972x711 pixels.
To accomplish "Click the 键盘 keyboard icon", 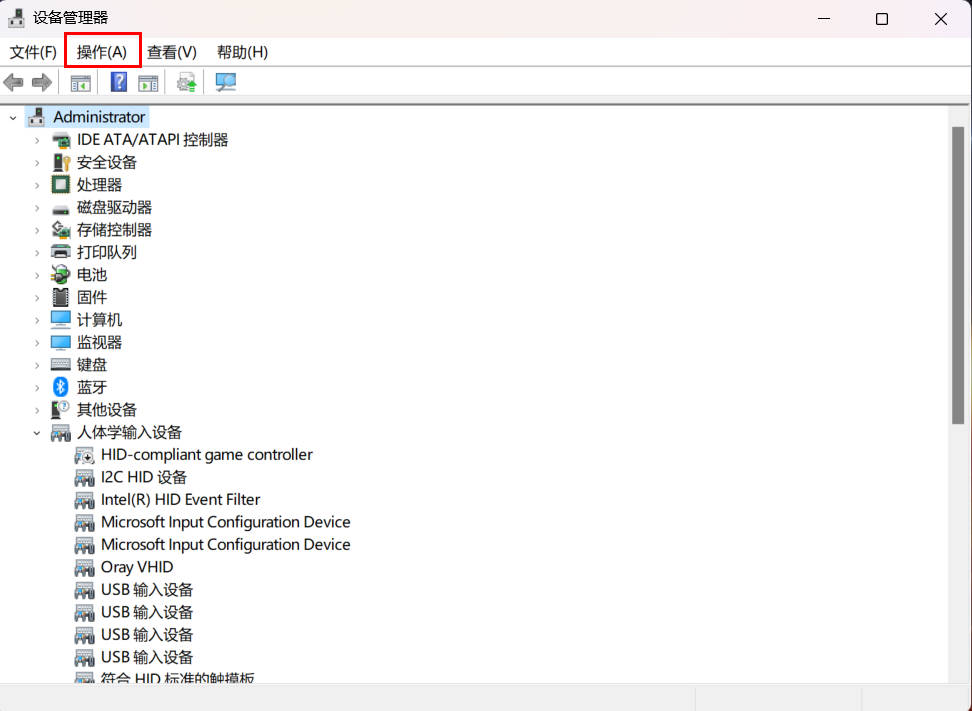I will (61, 364).
